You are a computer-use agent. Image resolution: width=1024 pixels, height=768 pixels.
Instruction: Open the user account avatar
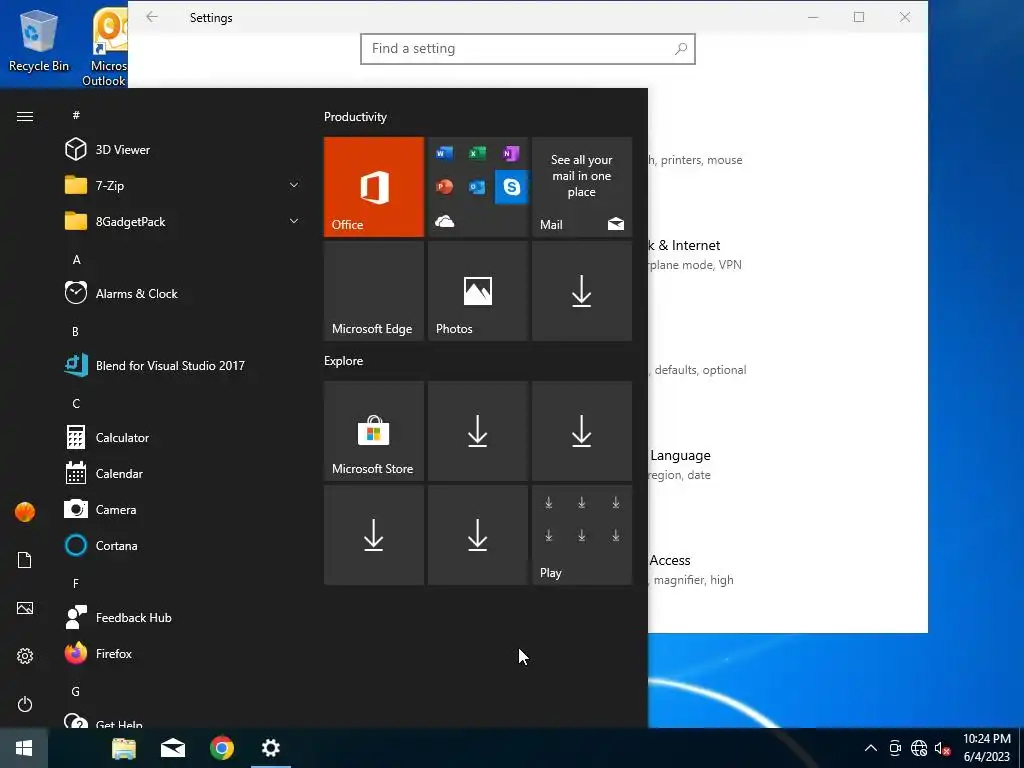tap(25, 512)
